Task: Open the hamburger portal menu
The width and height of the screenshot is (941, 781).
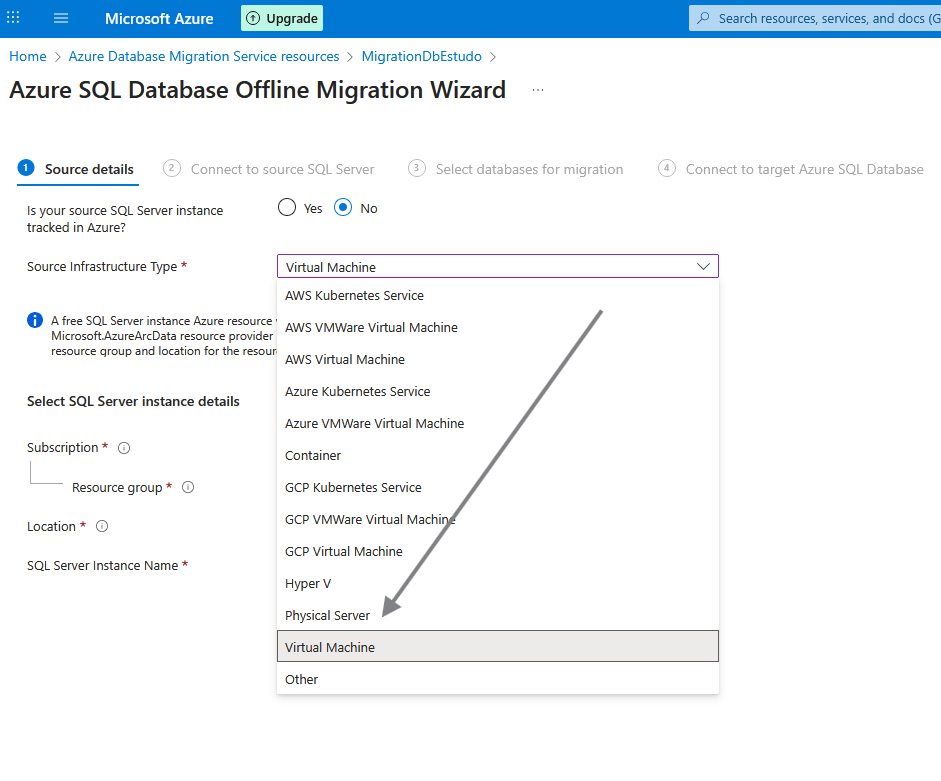Action: coord(61,18)
